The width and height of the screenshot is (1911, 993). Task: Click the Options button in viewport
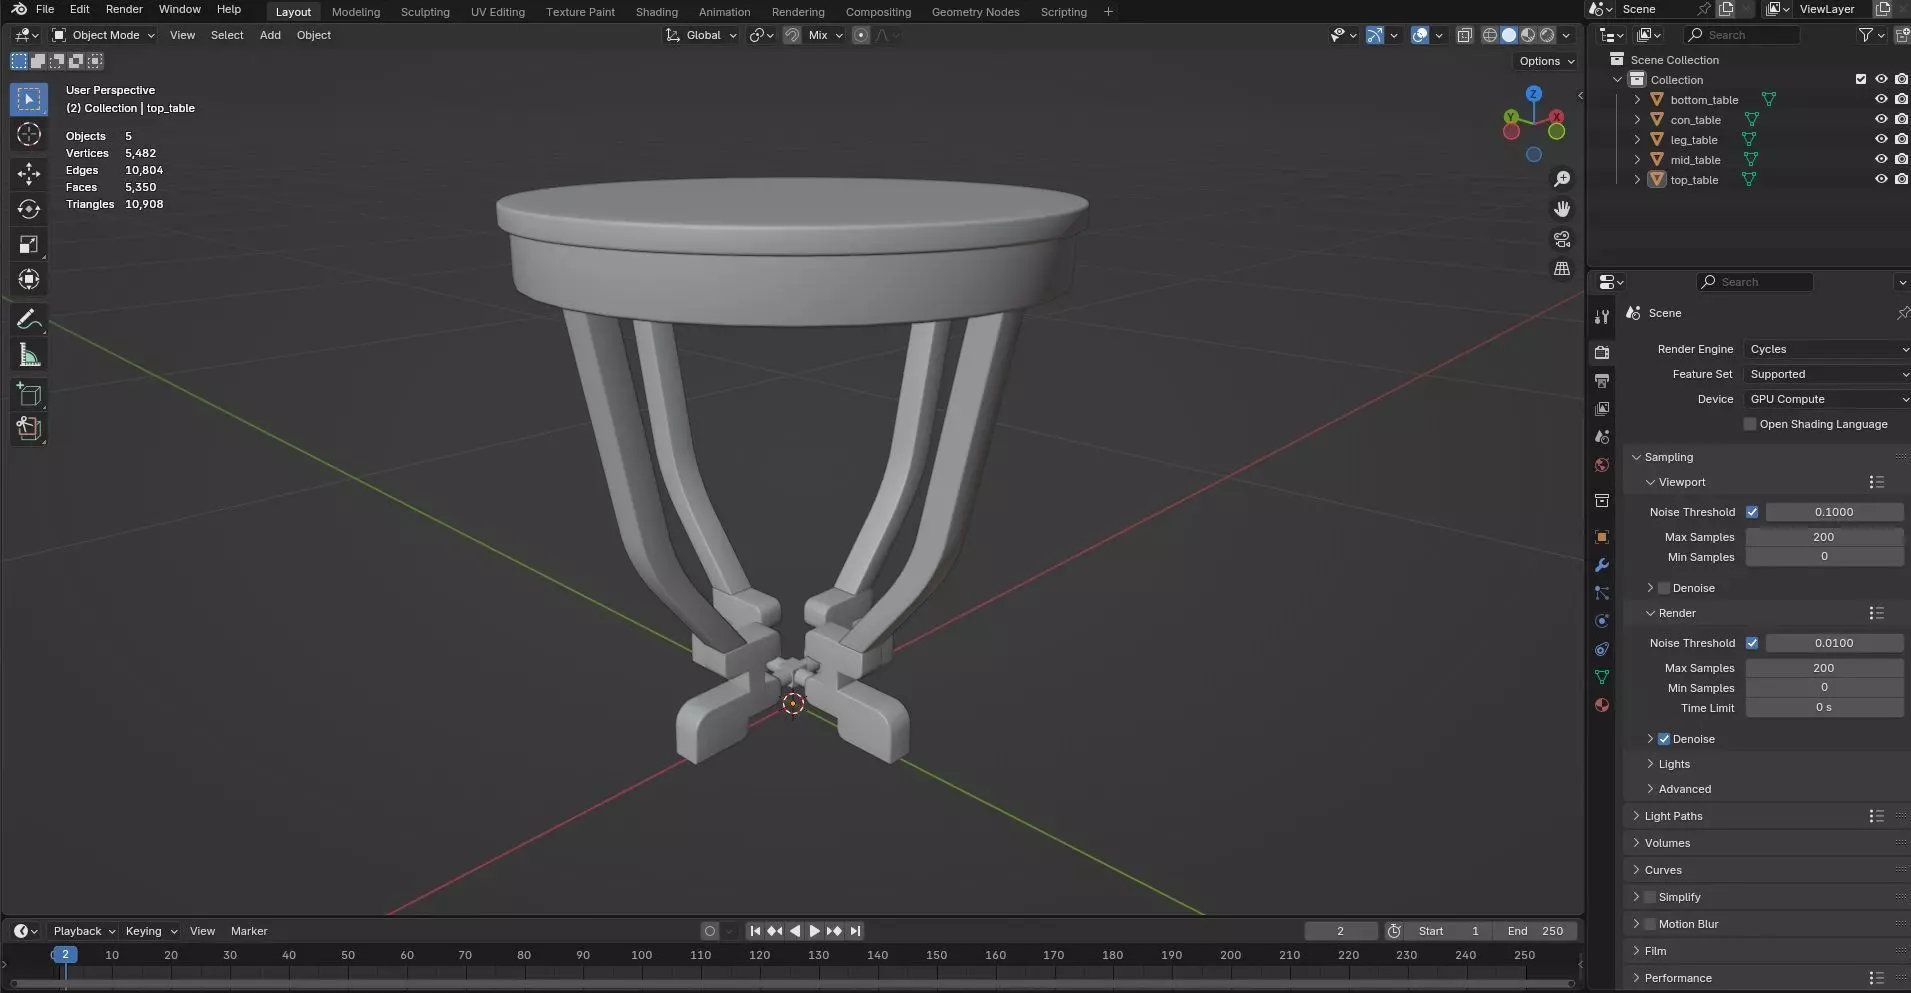click(1546, 61)
